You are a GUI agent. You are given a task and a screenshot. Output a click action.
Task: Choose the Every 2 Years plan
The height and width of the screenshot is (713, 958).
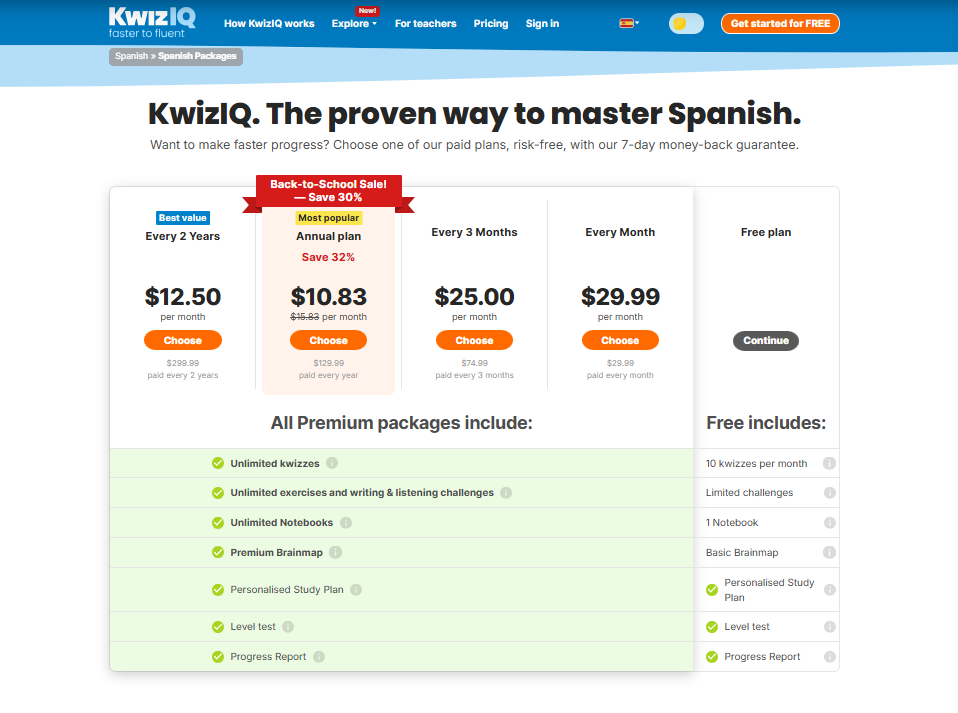pos(183,340)
